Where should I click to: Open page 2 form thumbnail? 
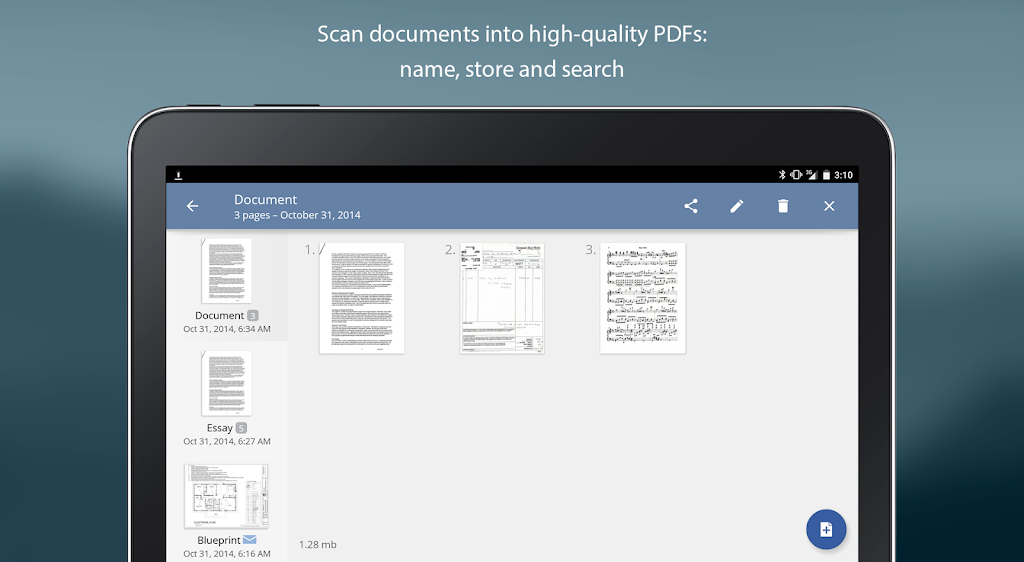[x=502, y=298]
